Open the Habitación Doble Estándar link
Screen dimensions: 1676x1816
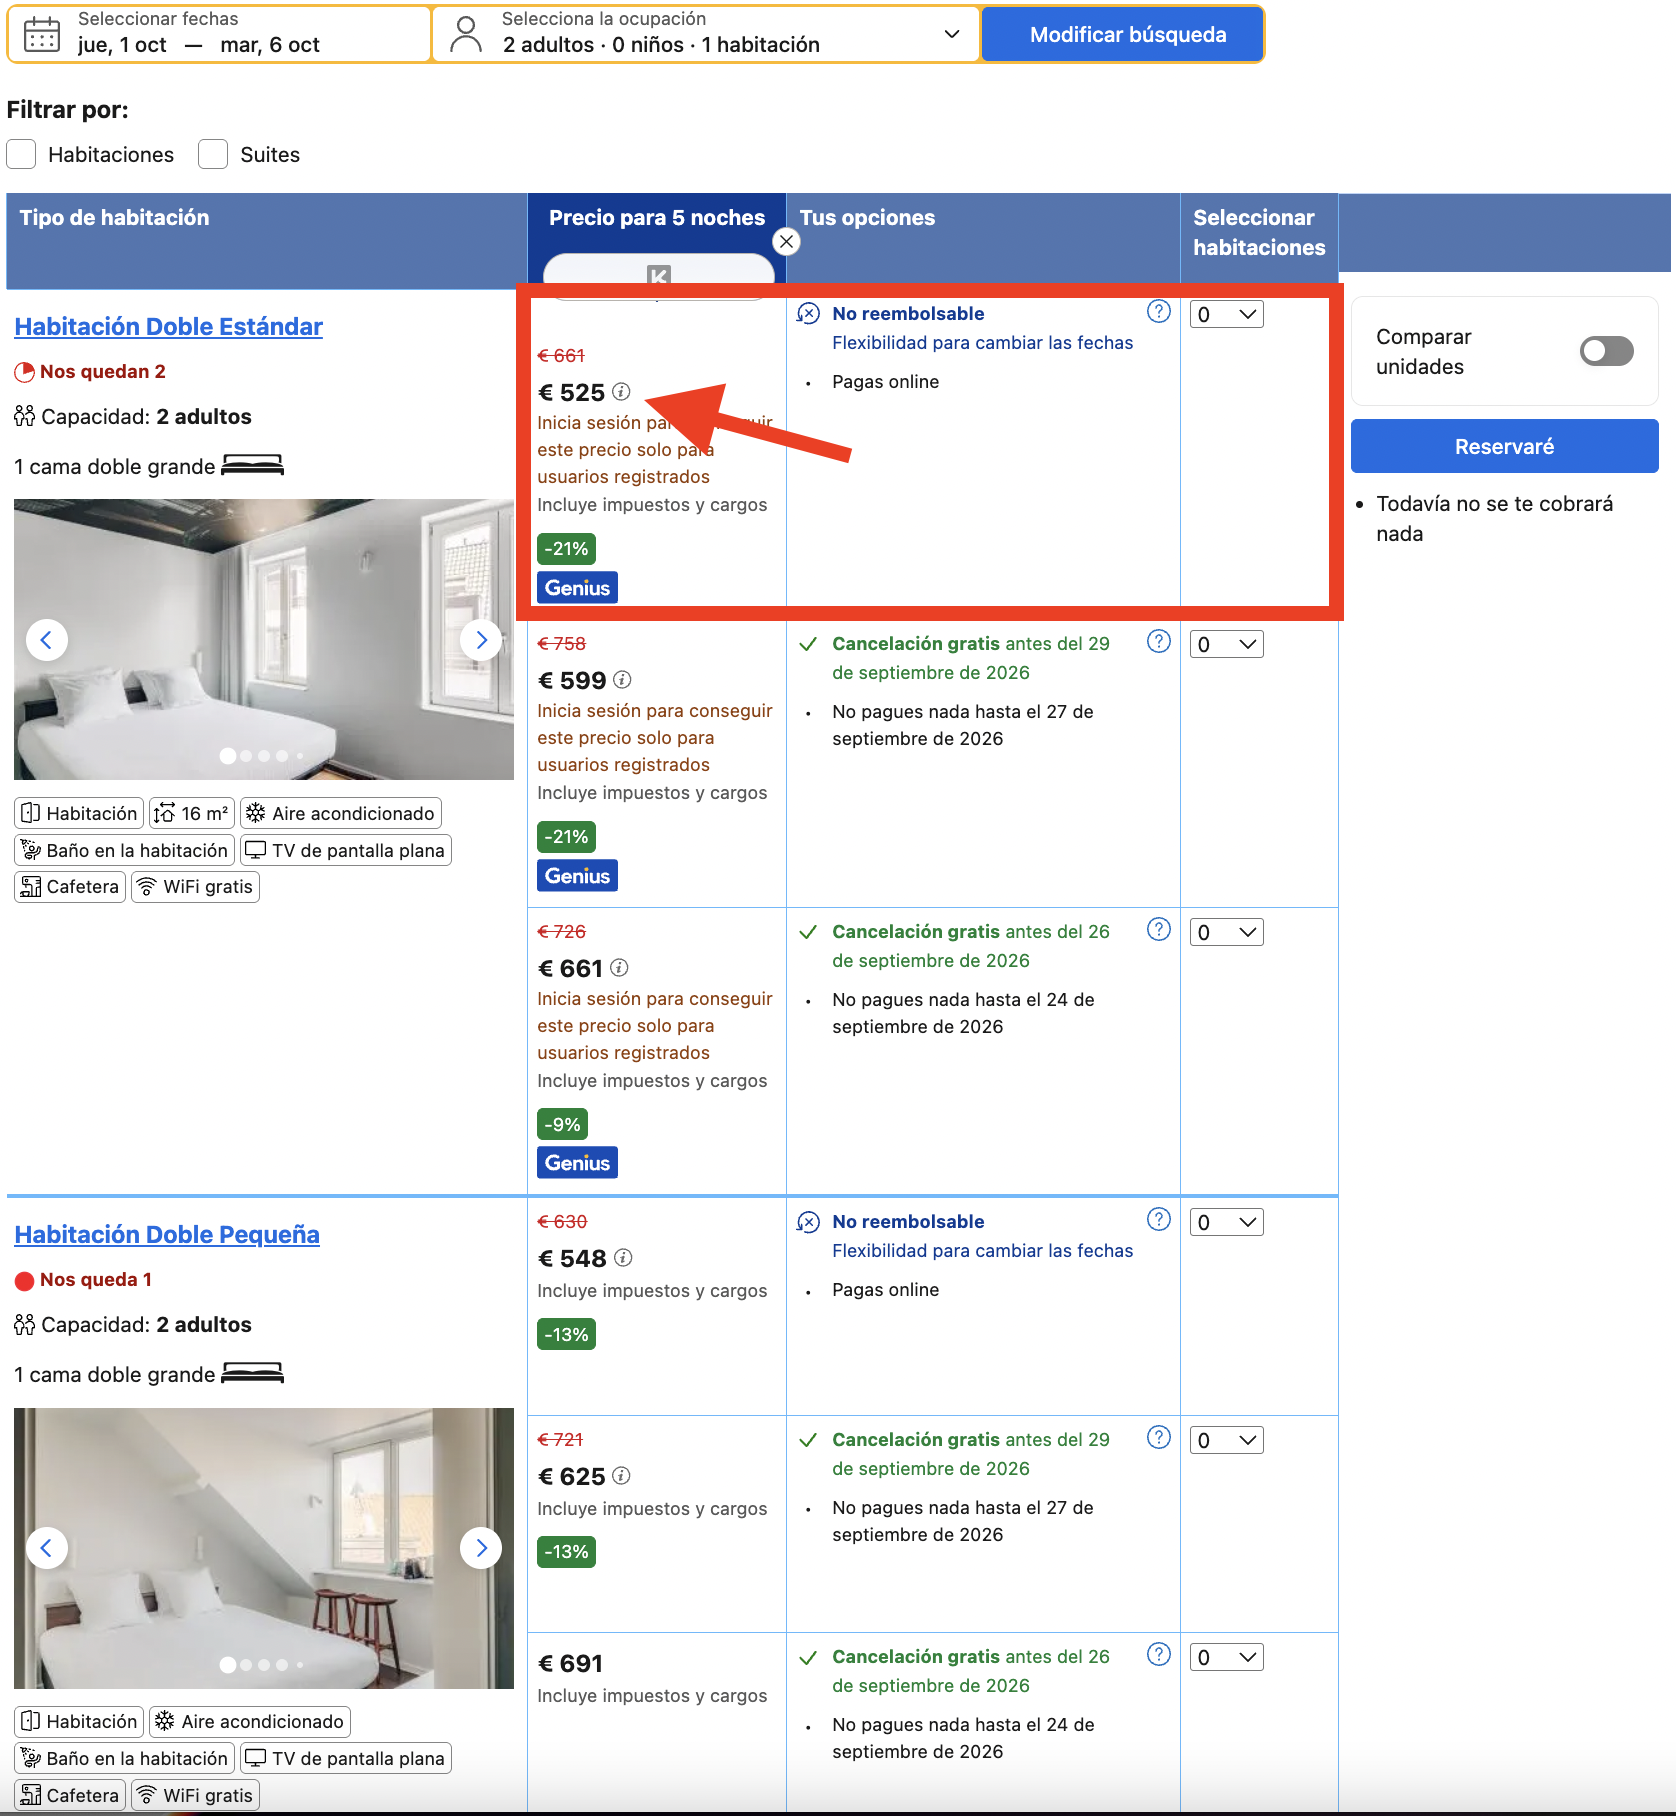tap(168, 326)
